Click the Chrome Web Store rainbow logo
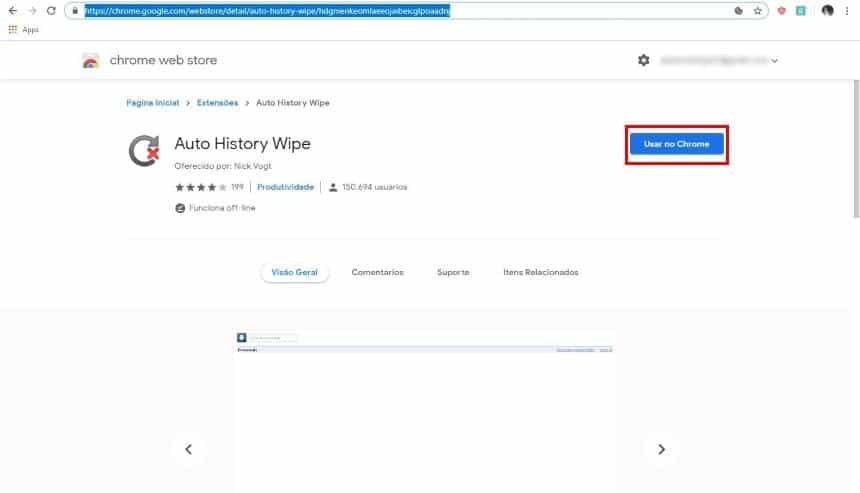 click(x=90, y=60)
